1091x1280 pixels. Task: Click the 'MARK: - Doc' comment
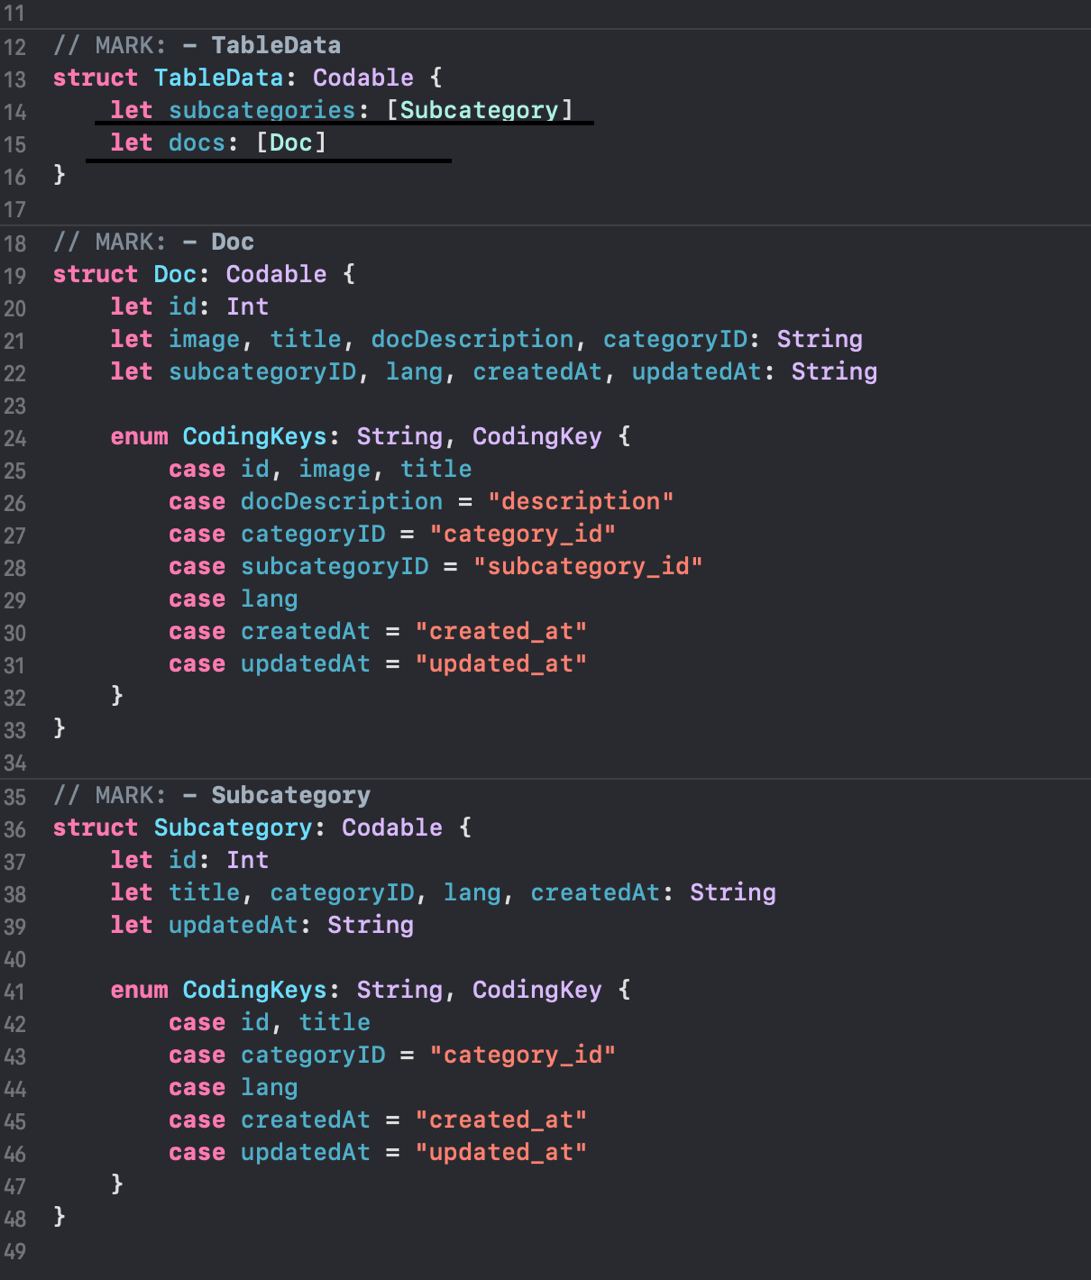[x=154, y=241]
